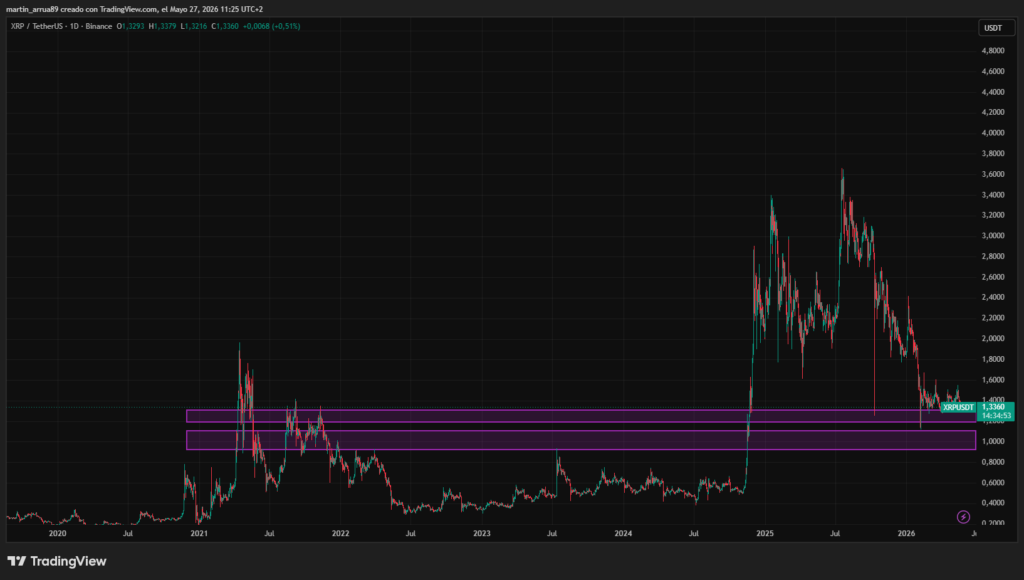
Task: Click the 4,8000 price axis label
Action: click(x=993, y=51)
